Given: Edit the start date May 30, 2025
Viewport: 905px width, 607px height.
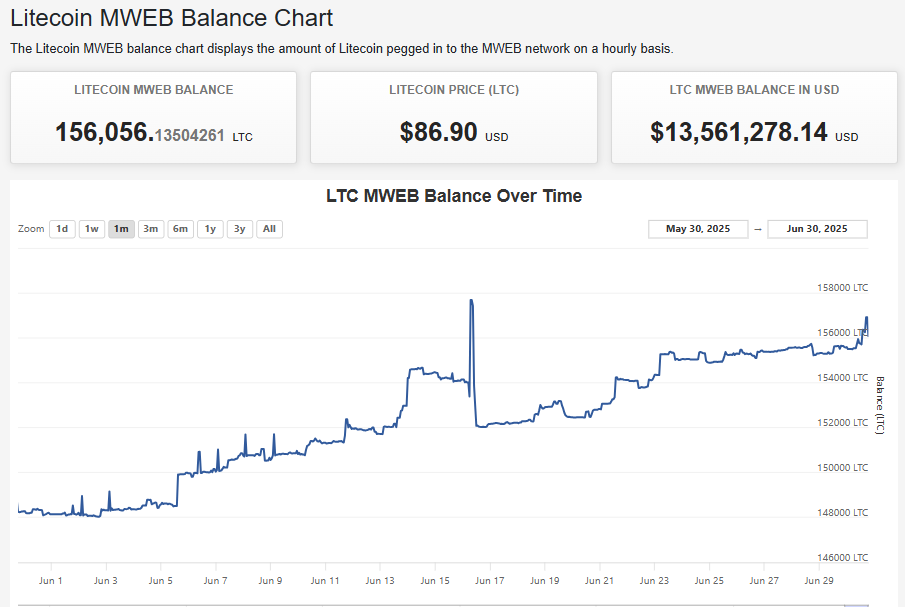Looking at the screenshot, I should 698,229.
